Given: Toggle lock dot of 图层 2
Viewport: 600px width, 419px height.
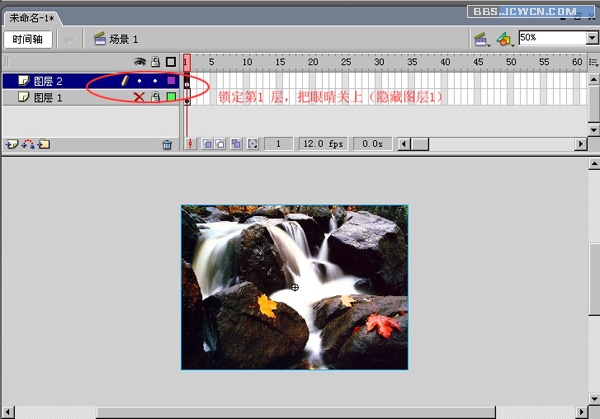Looking at the screenshot, I should point(155,81).
